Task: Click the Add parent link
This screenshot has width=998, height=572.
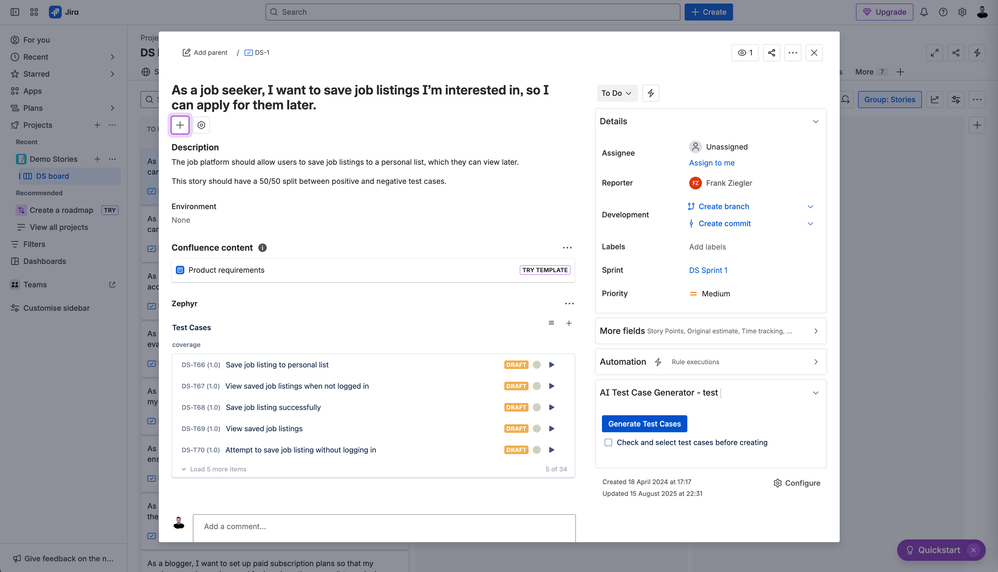Action: (205, 53)
